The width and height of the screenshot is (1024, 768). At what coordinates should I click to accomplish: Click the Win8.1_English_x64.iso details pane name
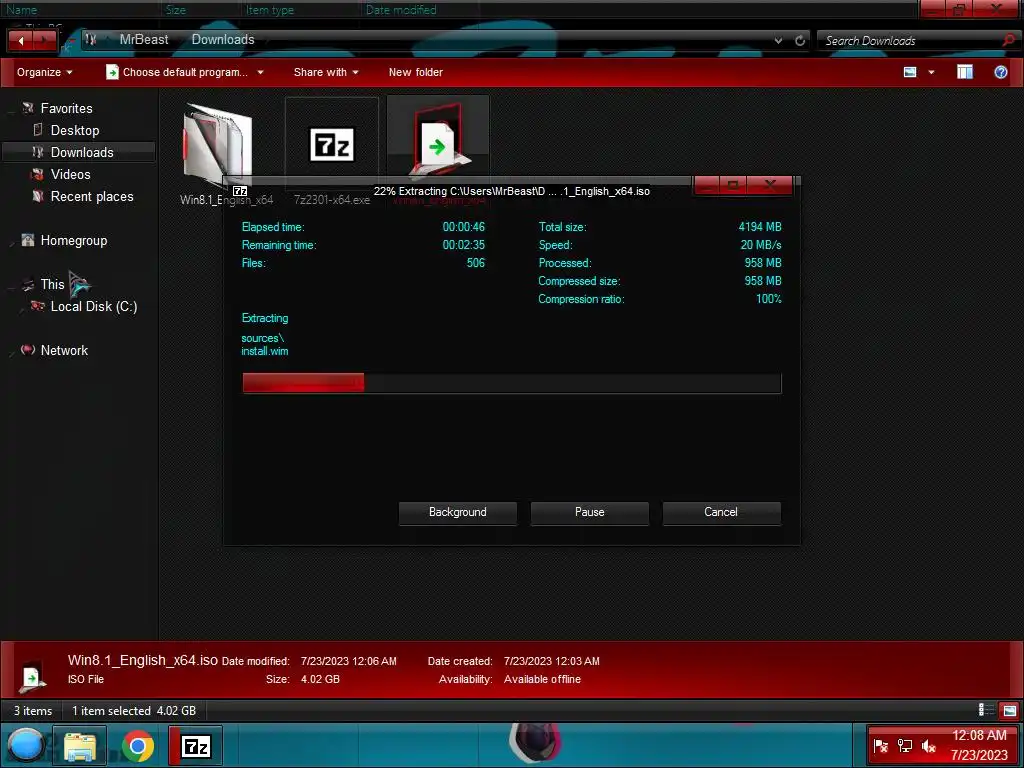142,660
